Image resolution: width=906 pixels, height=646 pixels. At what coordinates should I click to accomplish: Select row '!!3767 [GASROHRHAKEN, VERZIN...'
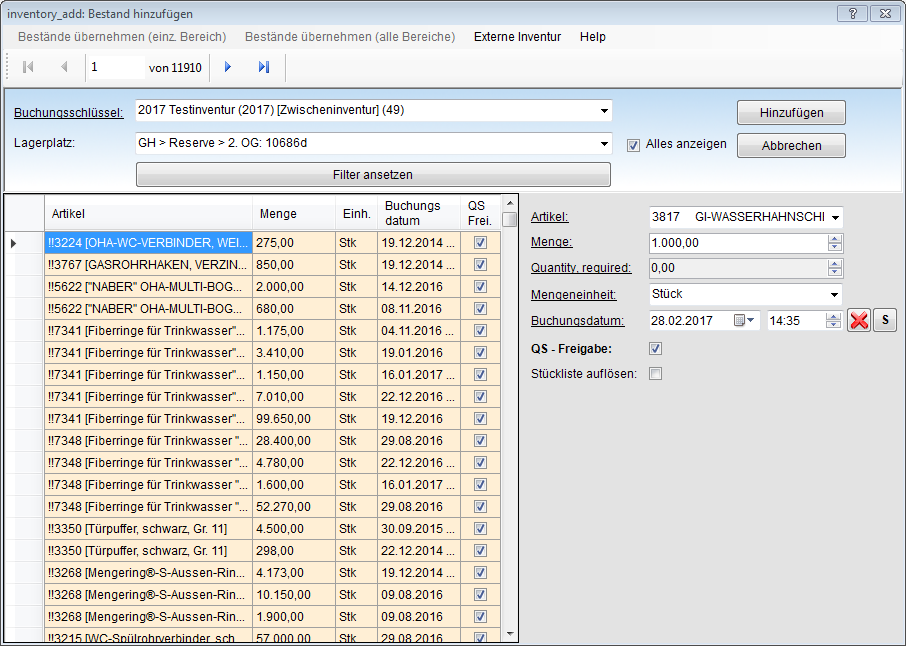coord(253,265)
